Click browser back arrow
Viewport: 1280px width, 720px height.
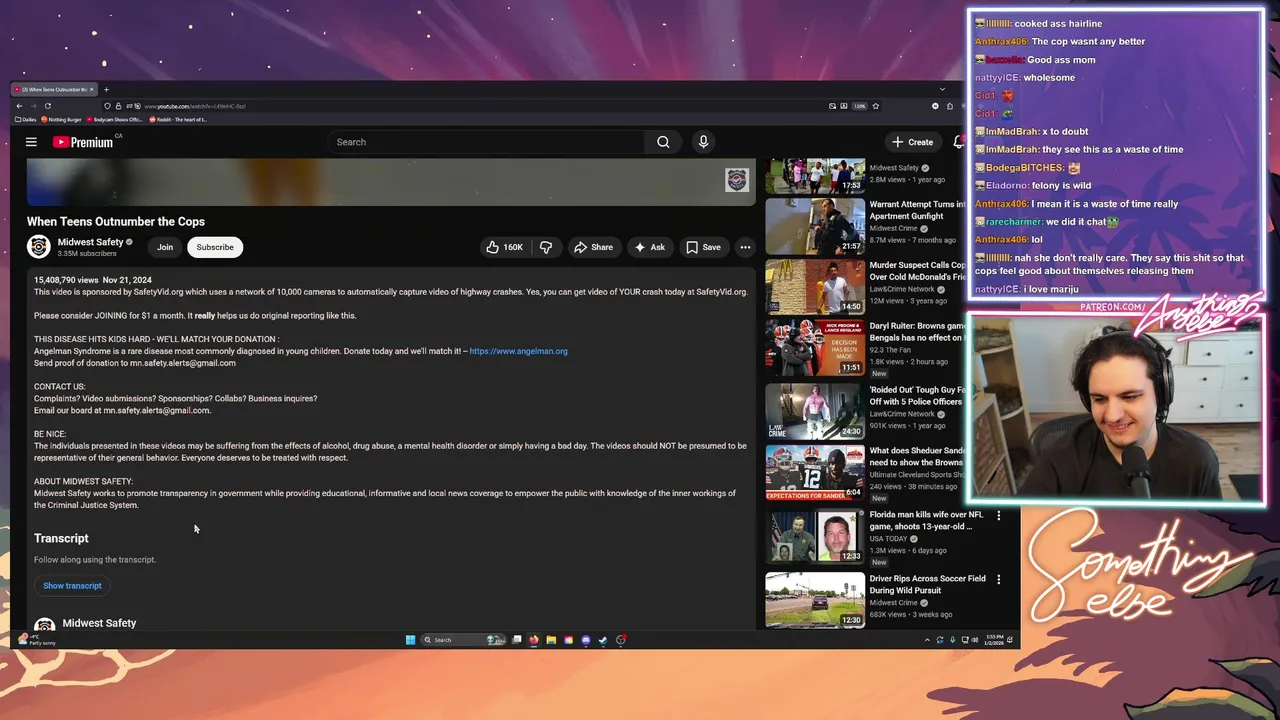pyautogui.click(x=19, y=106)
